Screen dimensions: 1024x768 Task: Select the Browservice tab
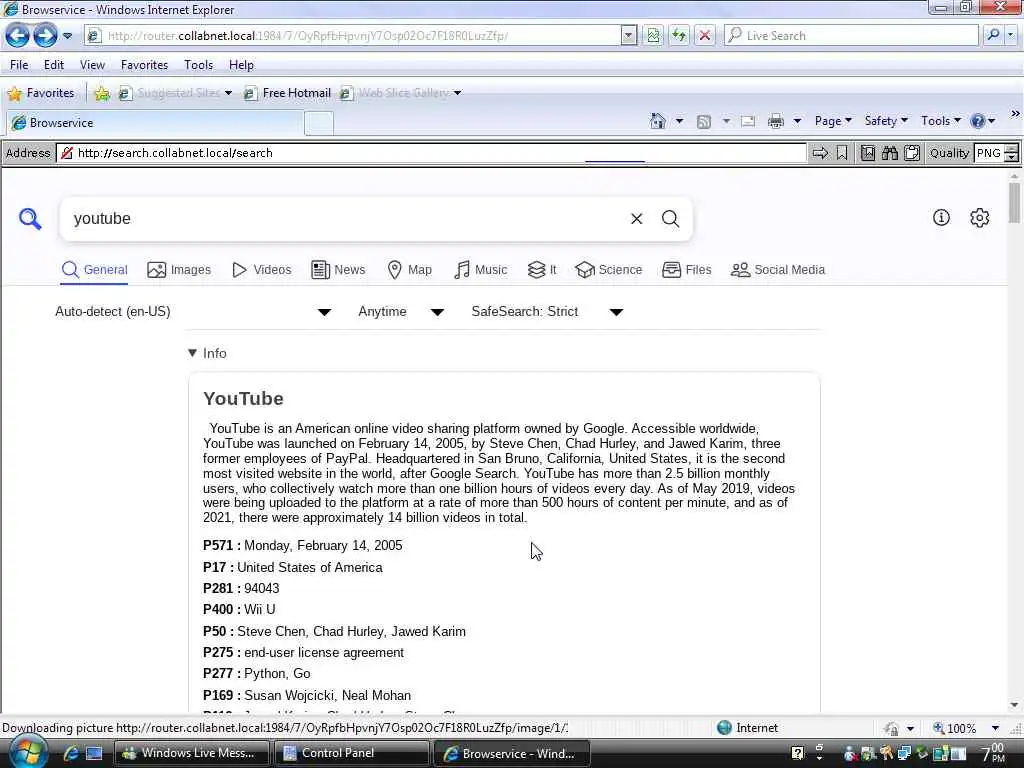(155, 123)
